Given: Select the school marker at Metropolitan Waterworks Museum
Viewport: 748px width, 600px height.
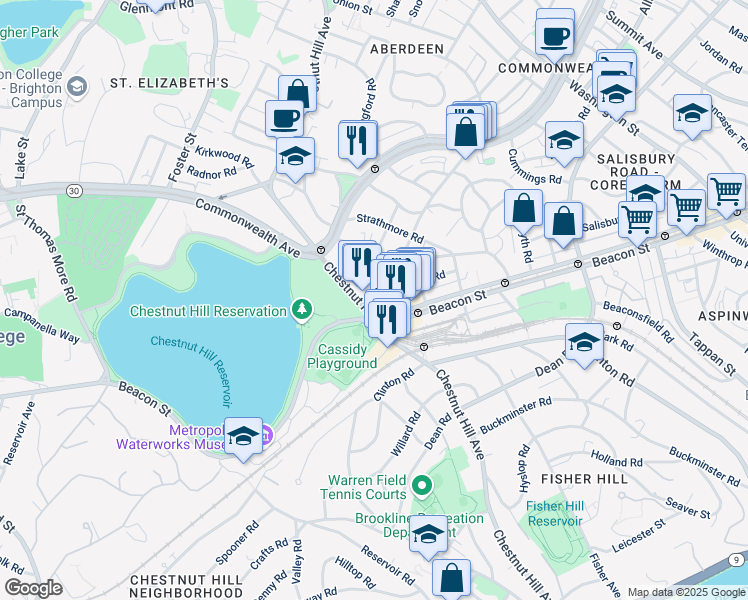Looking at the screenshot, I should tap(243, 437).
